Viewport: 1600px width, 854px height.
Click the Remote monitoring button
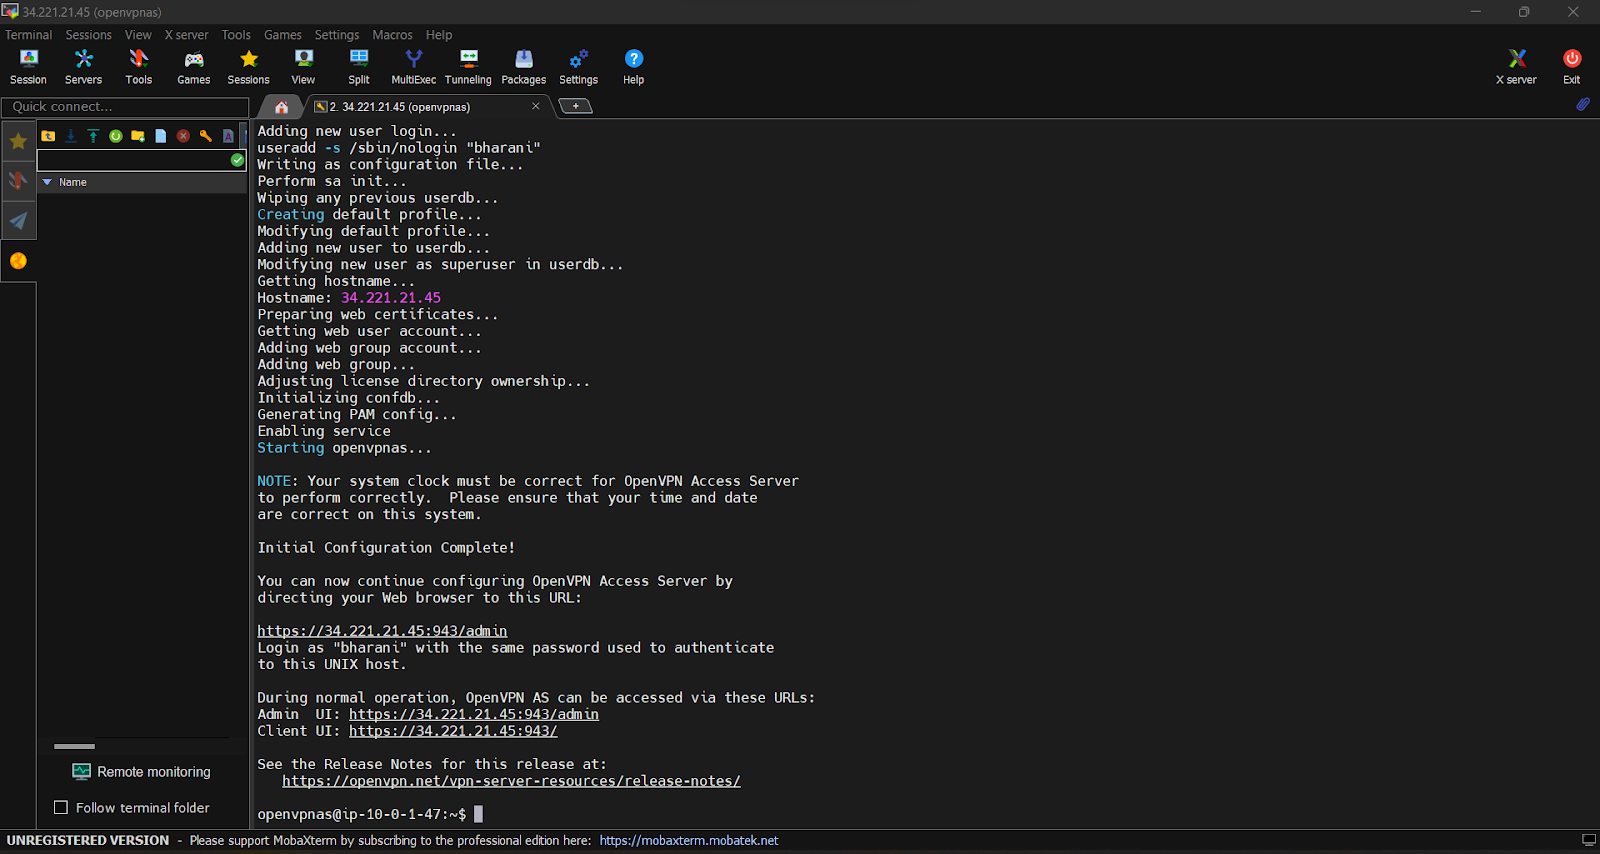pos(142,772)
